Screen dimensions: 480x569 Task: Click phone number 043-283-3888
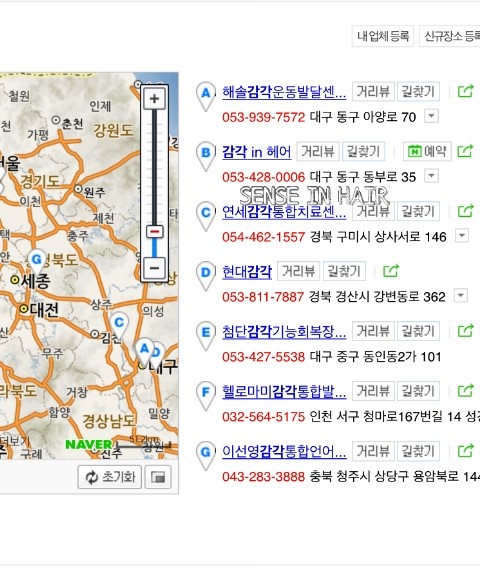263,476
